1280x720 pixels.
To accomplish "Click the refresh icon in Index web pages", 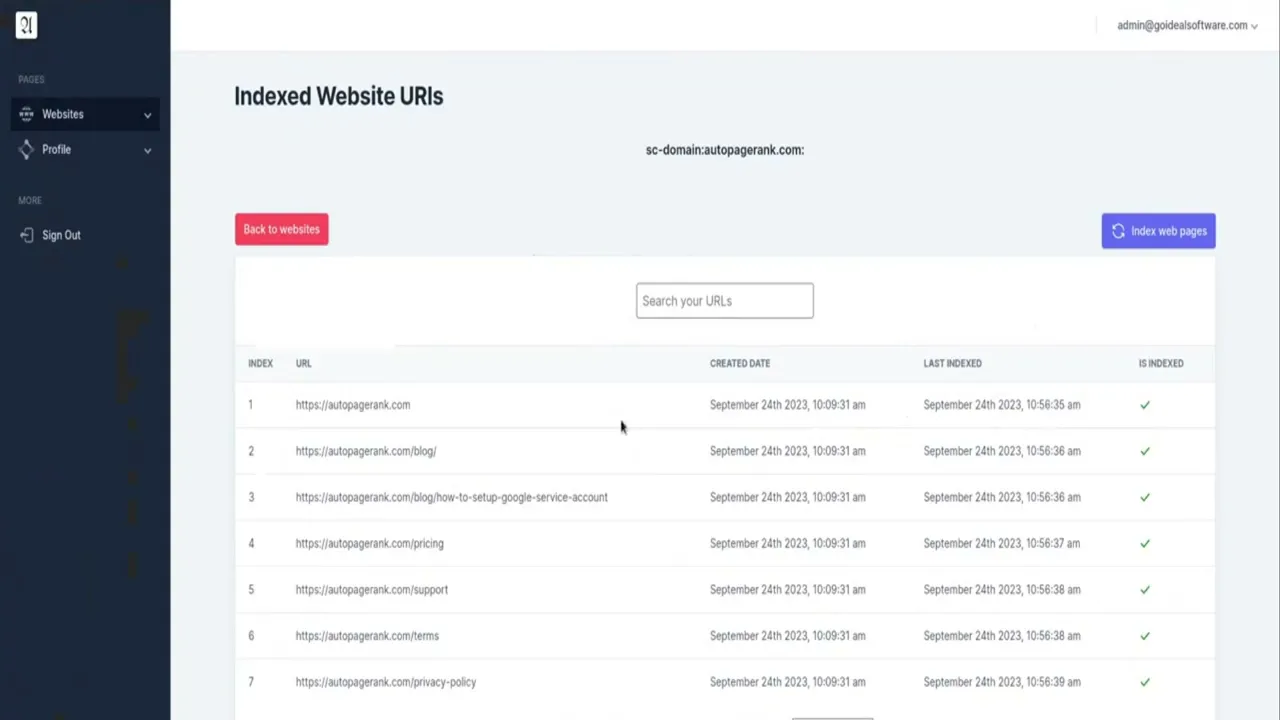I will (x=1118, y=231).
